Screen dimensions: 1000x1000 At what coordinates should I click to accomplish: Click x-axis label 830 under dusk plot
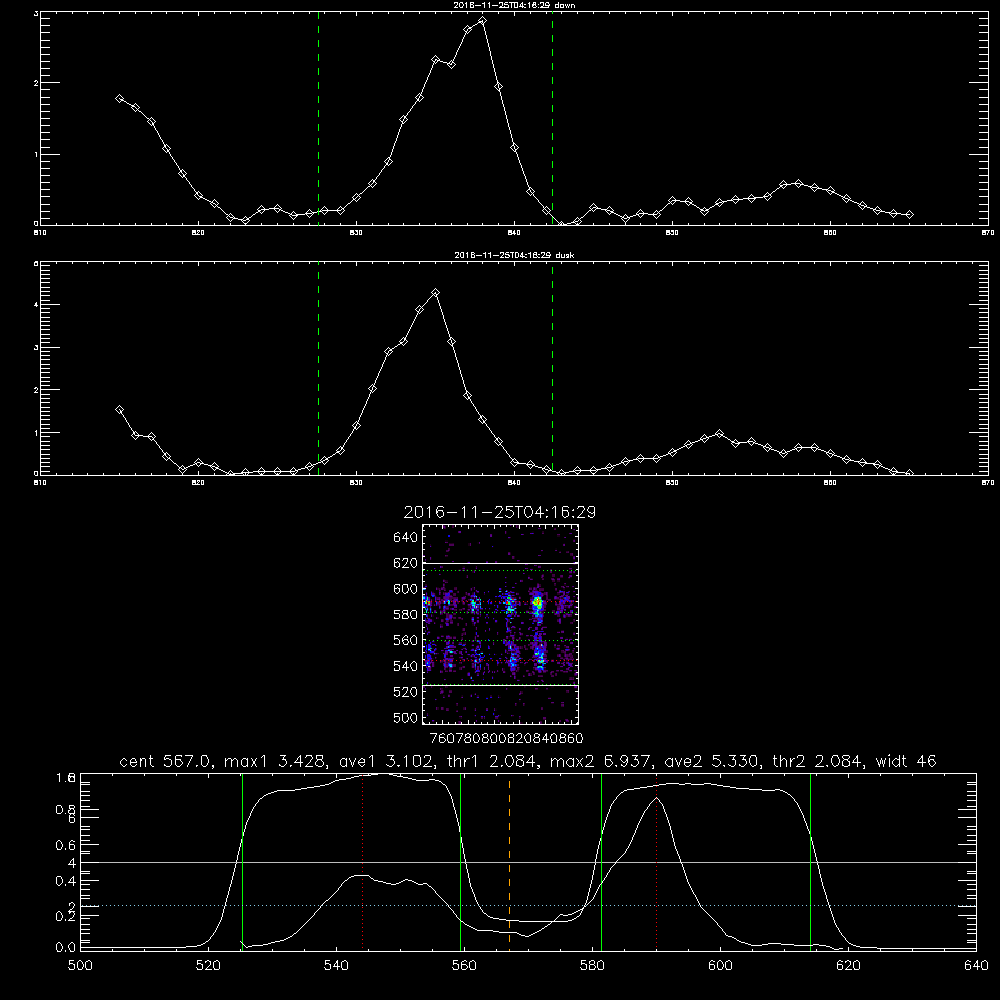click(x=356, y=483)
